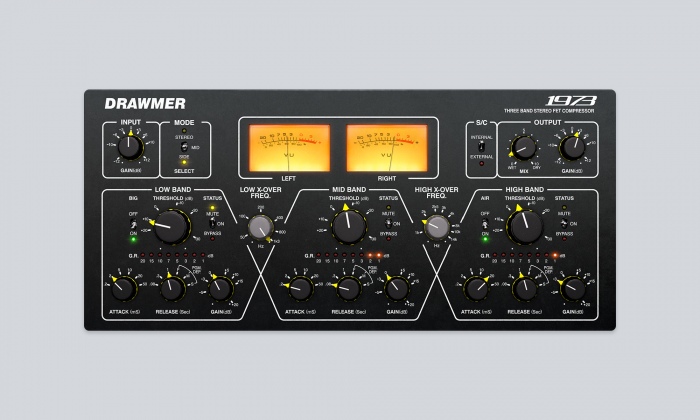This screenshot has height=420, width=700.
Task: Click the Mid Band G.R. LED meter
Action: pos(349,256)
